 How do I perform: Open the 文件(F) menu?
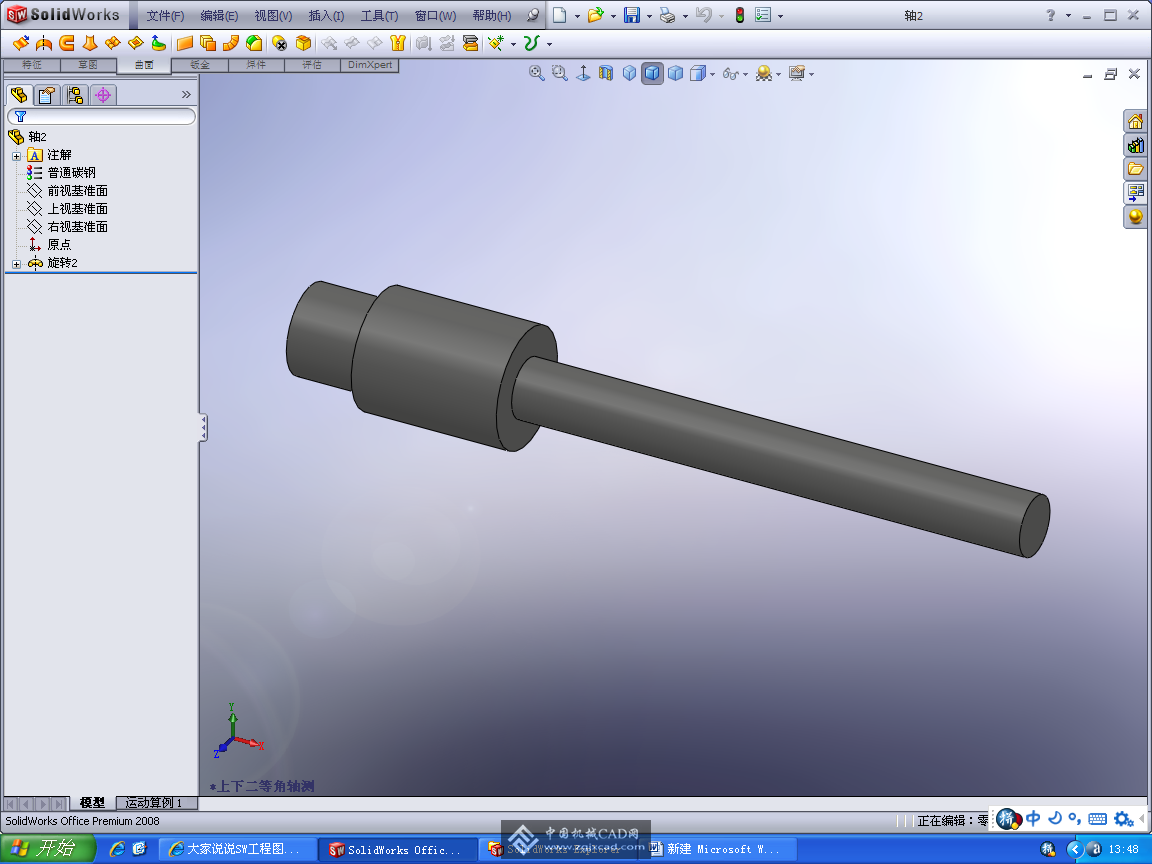pos(165,15)
